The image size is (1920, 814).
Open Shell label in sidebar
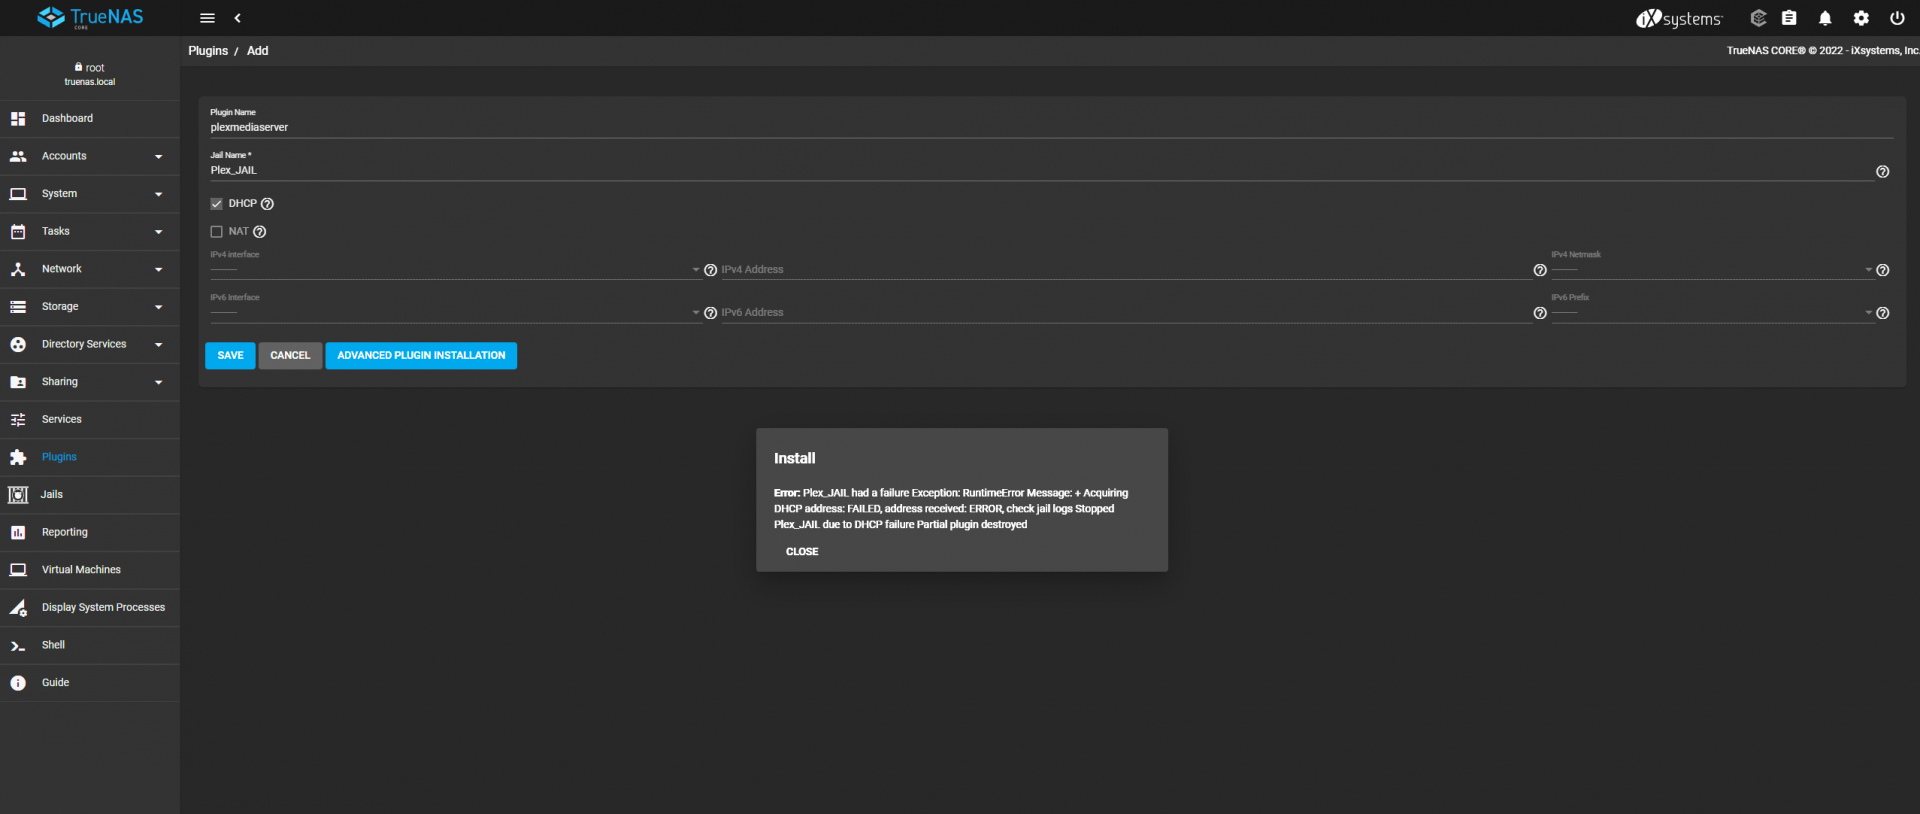click(x=53, y=646)
